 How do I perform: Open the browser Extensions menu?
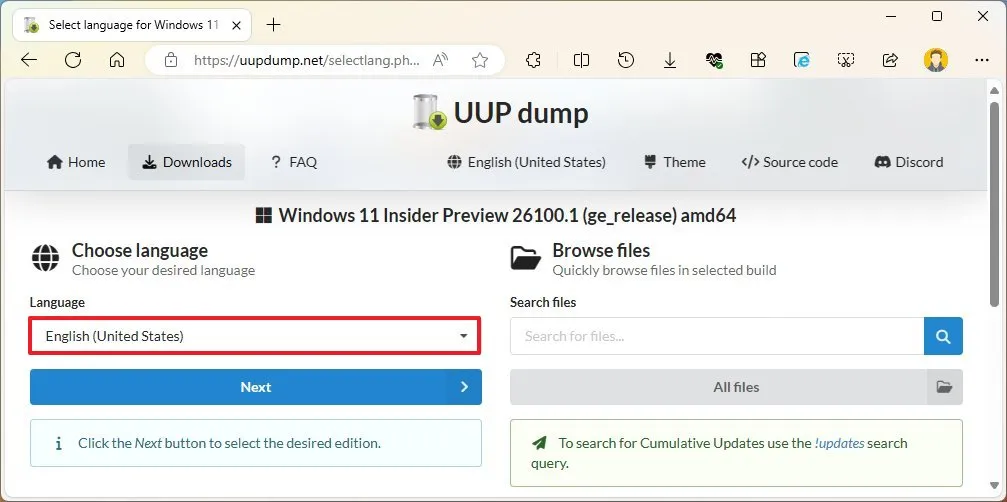click(x=533, y=60)
